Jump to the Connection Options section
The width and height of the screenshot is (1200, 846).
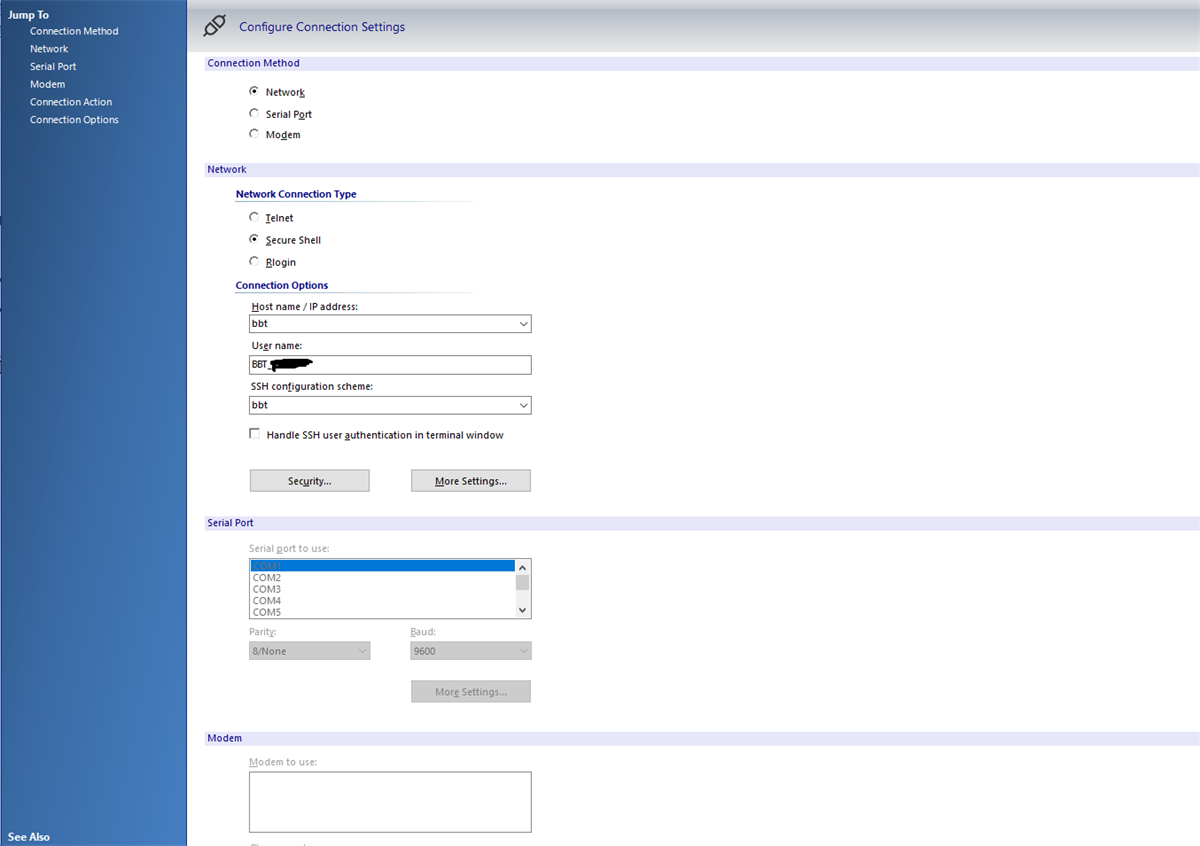pyautogui.click(x=74, y=119)
